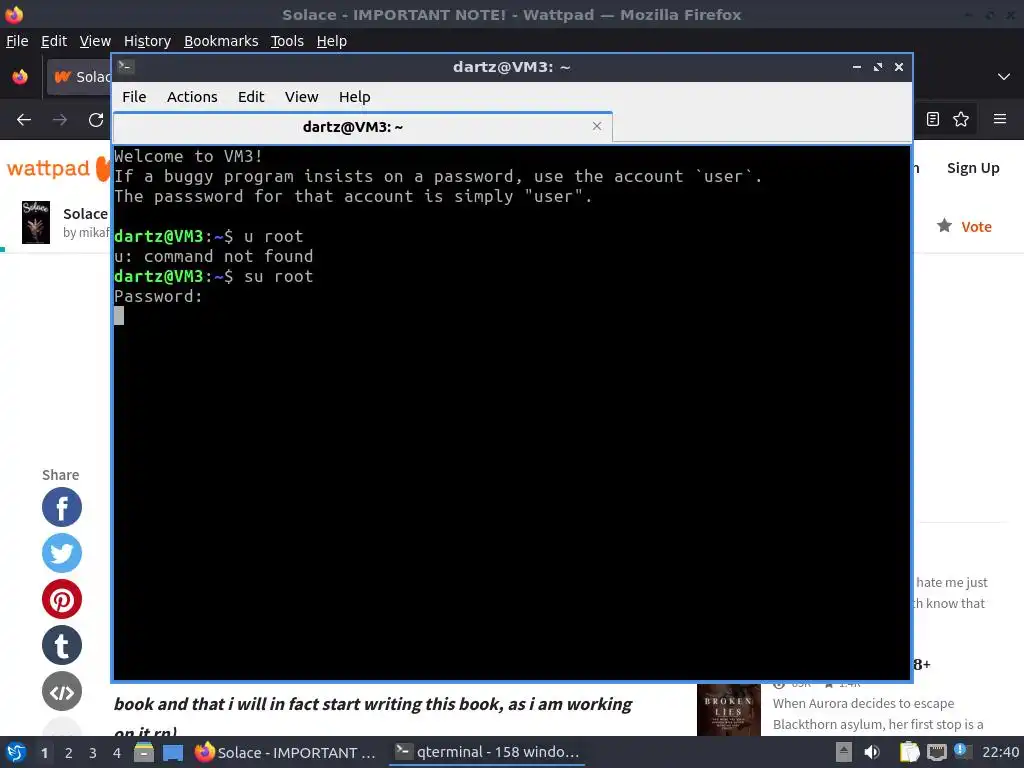Switch to virtual desktop 4

click(117, 753)
